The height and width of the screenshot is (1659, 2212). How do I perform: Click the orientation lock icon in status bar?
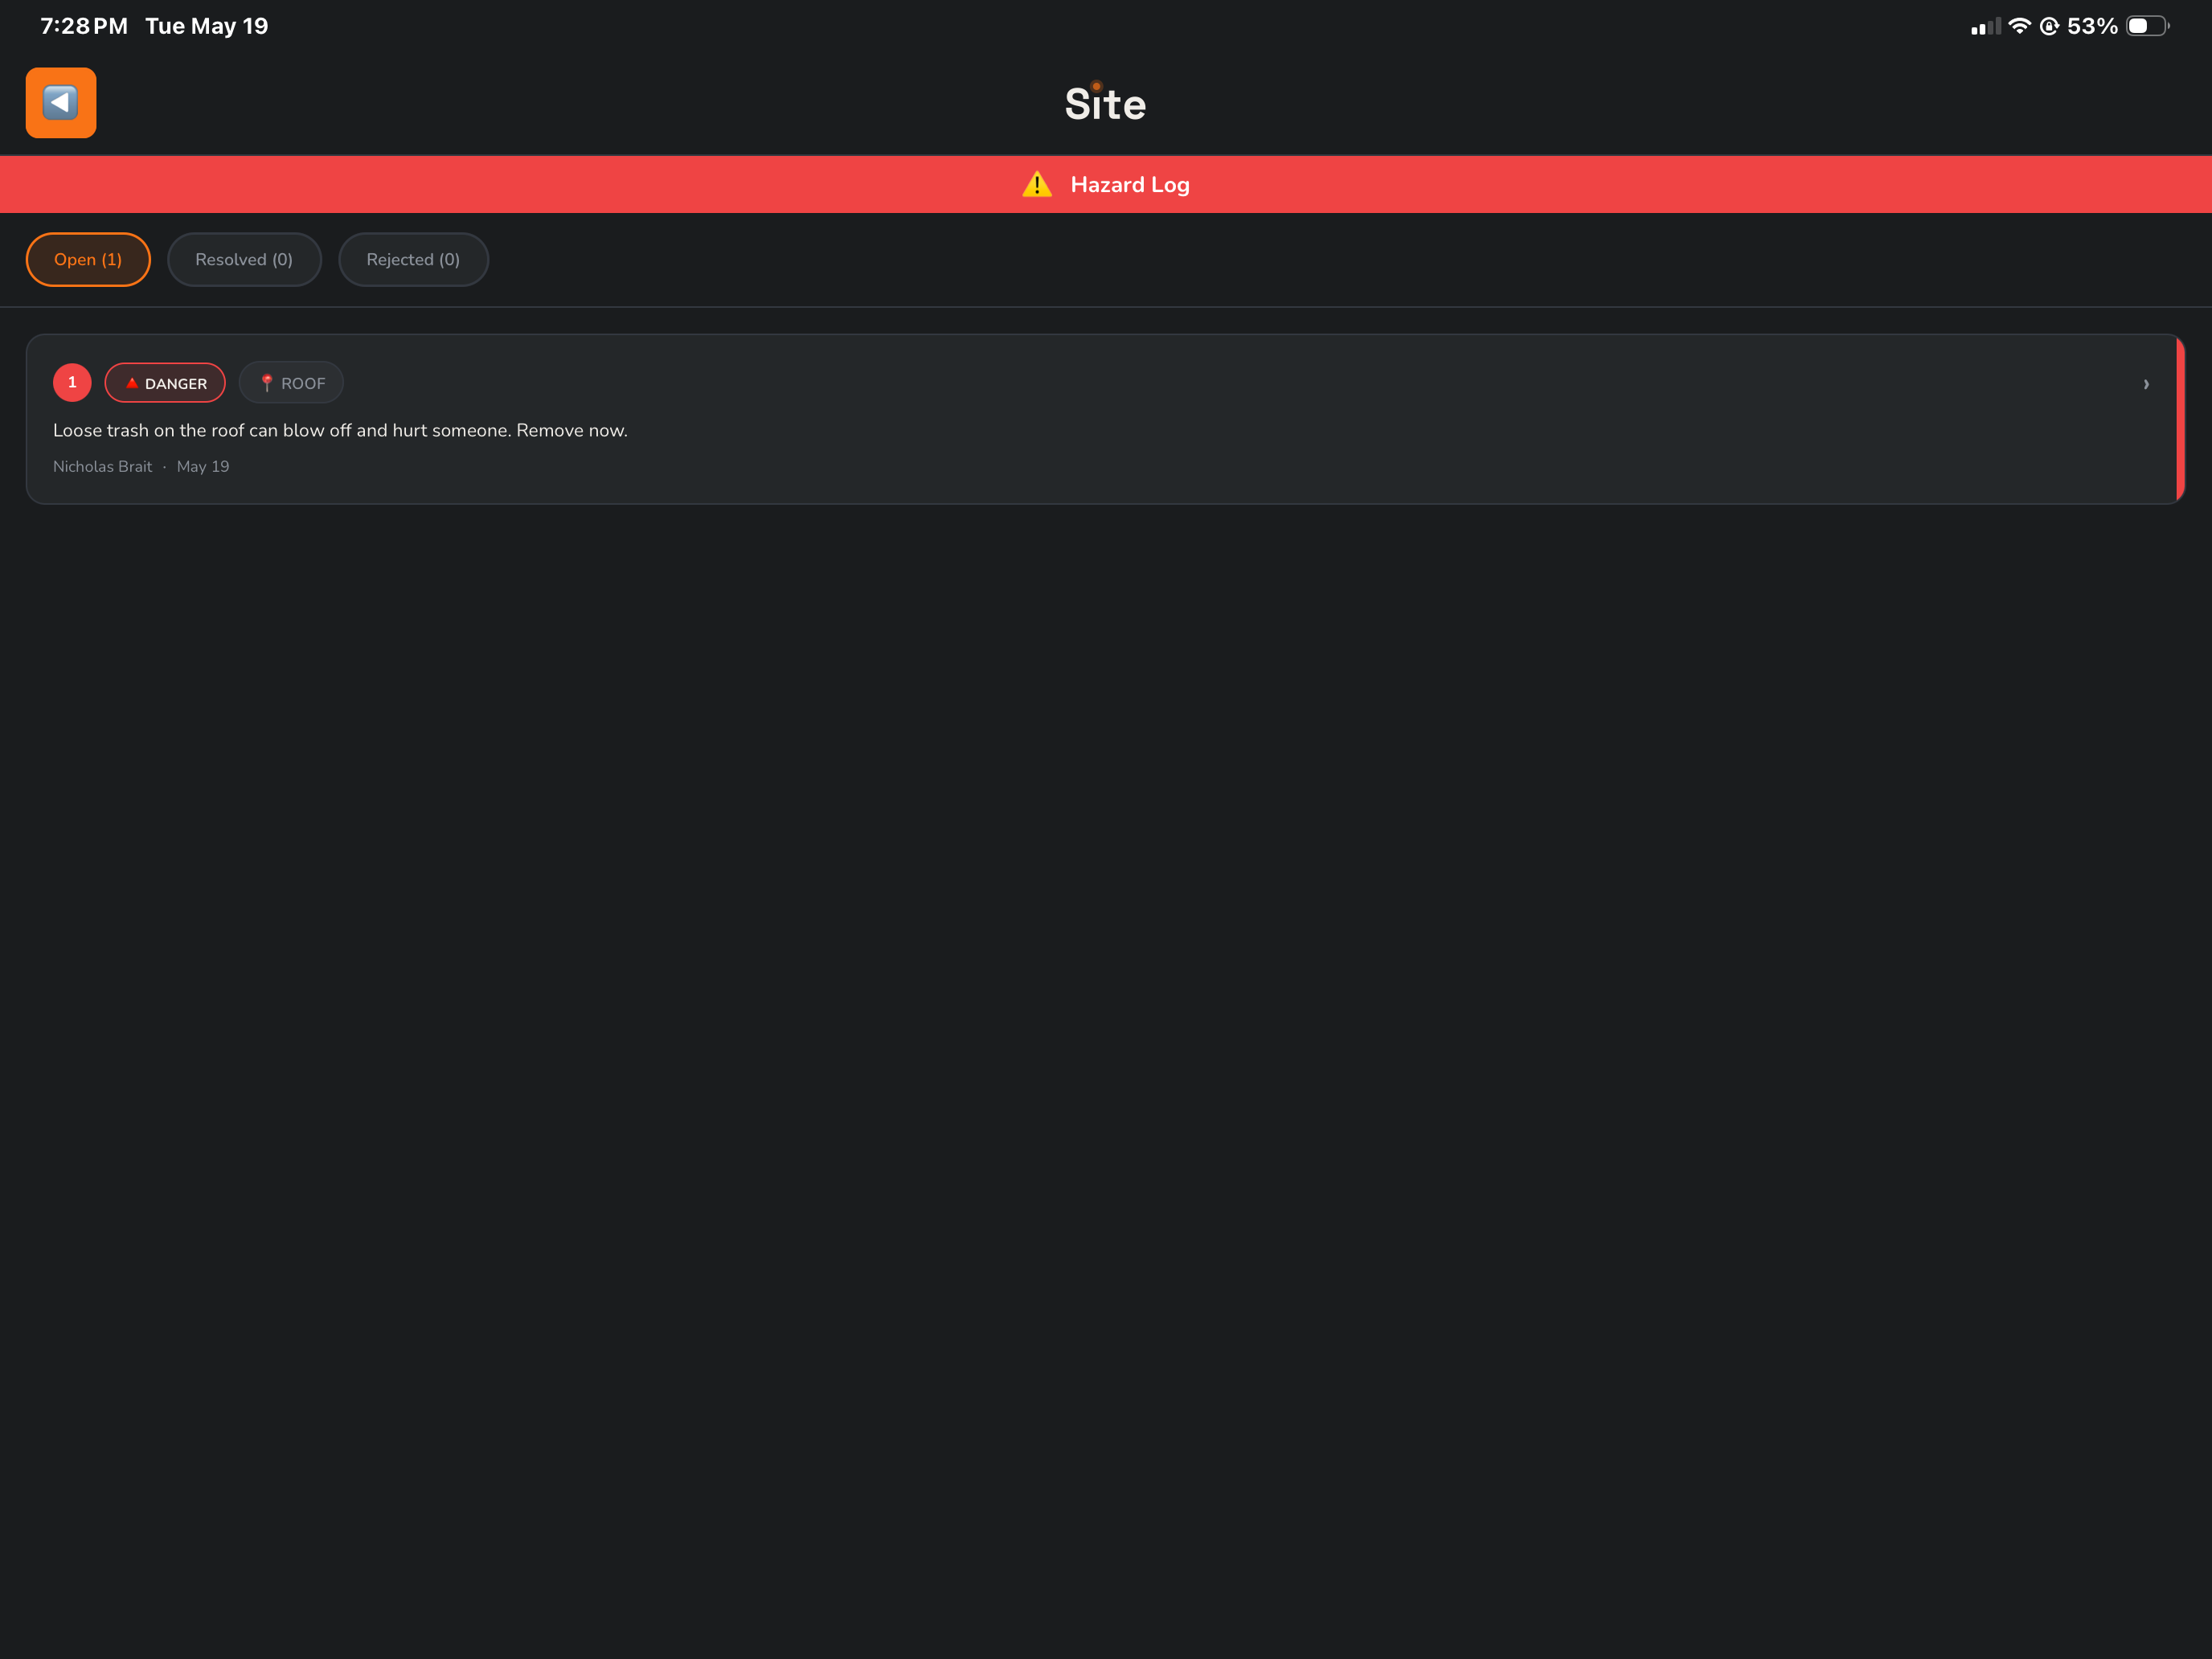tap(2049, 26)
